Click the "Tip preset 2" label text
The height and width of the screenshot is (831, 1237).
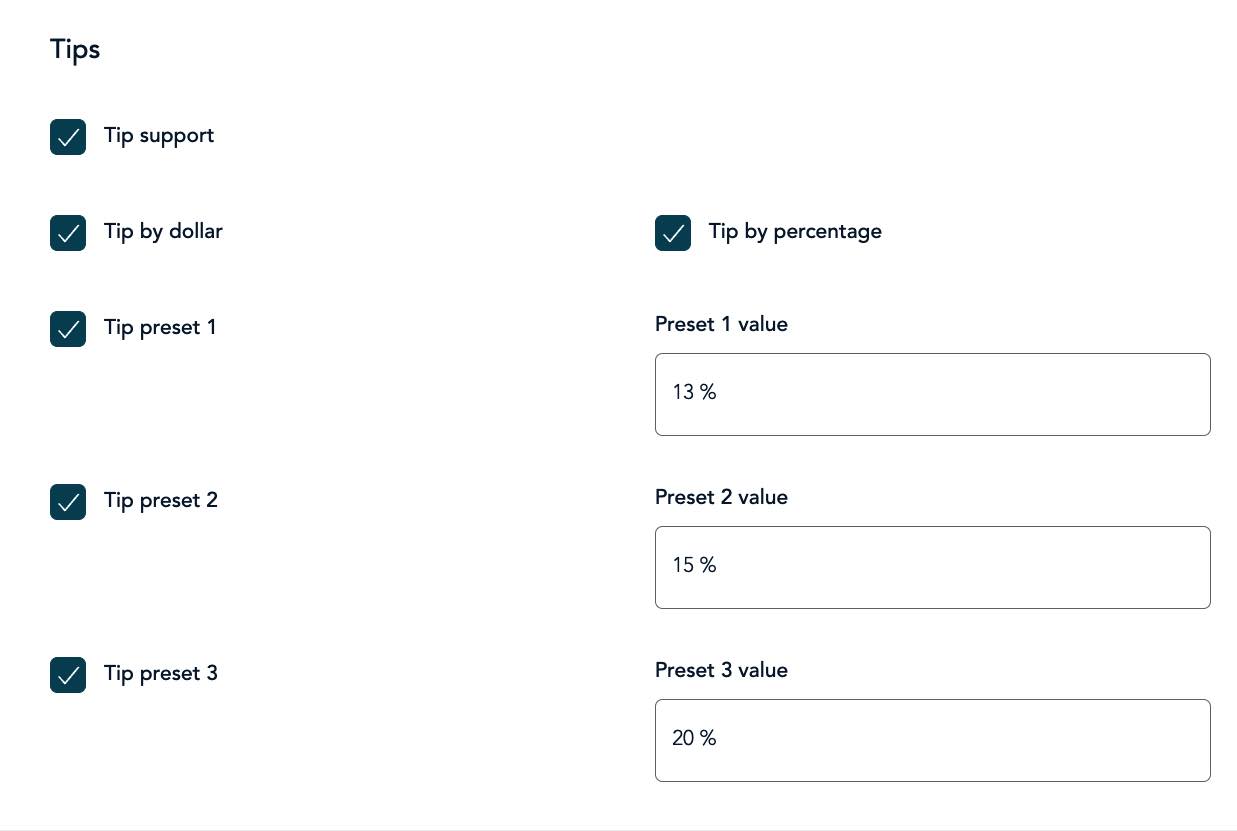coord(160,501)
